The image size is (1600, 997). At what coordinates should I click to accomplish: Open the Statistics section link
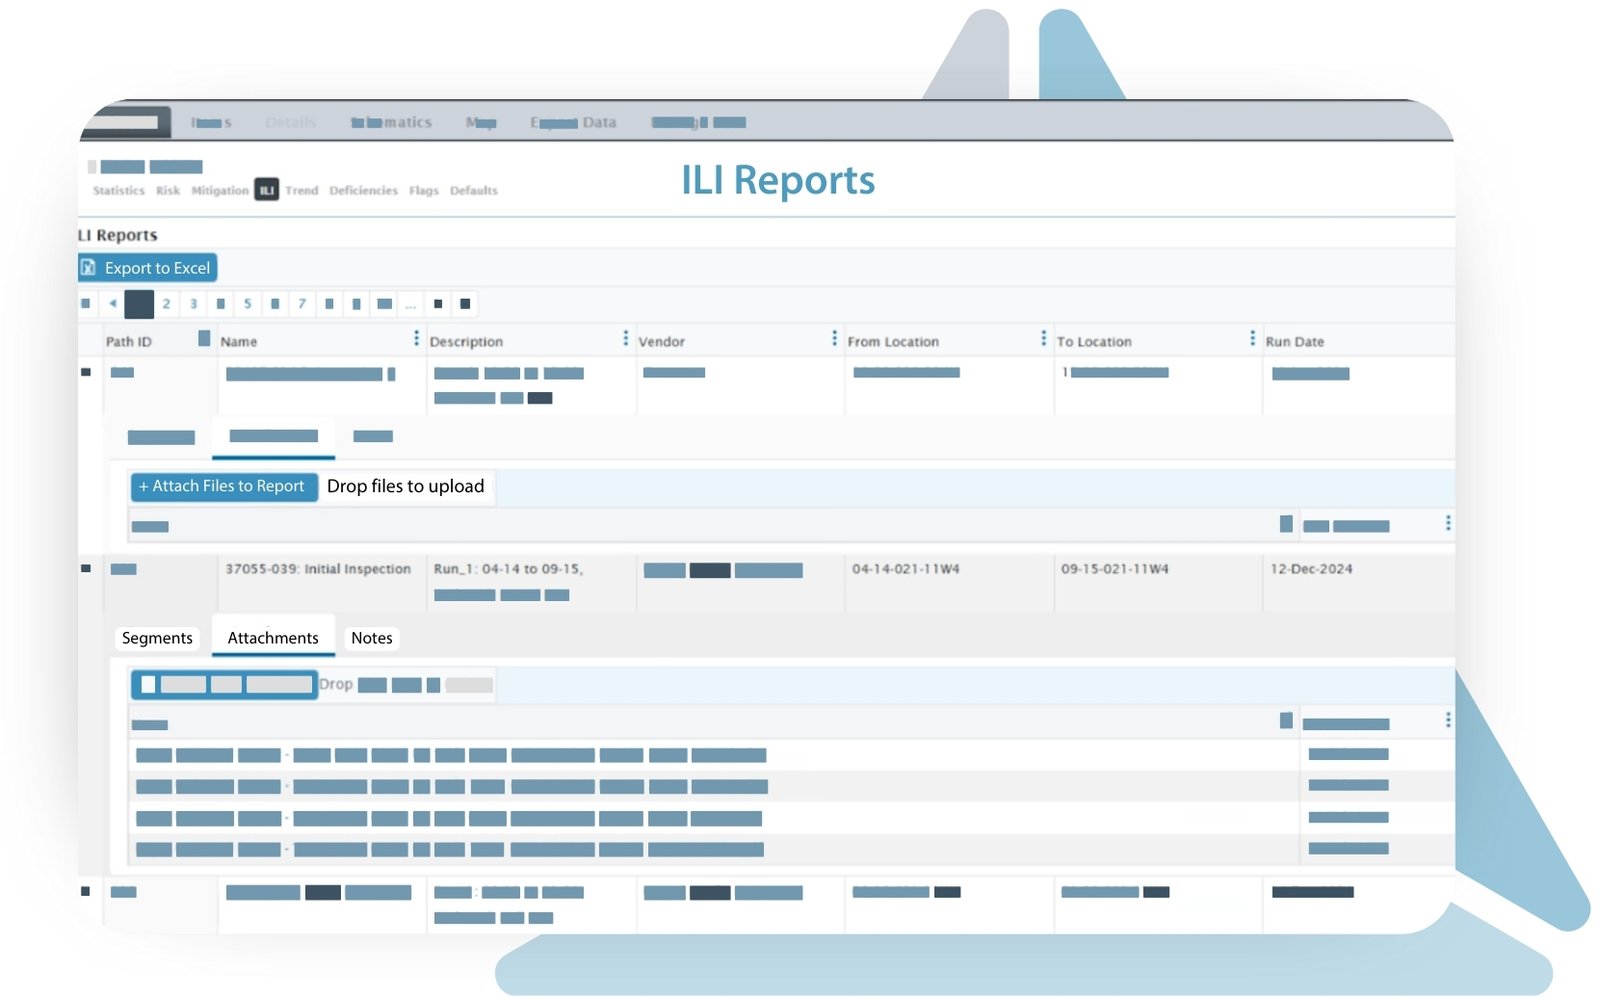coord(118,191)
